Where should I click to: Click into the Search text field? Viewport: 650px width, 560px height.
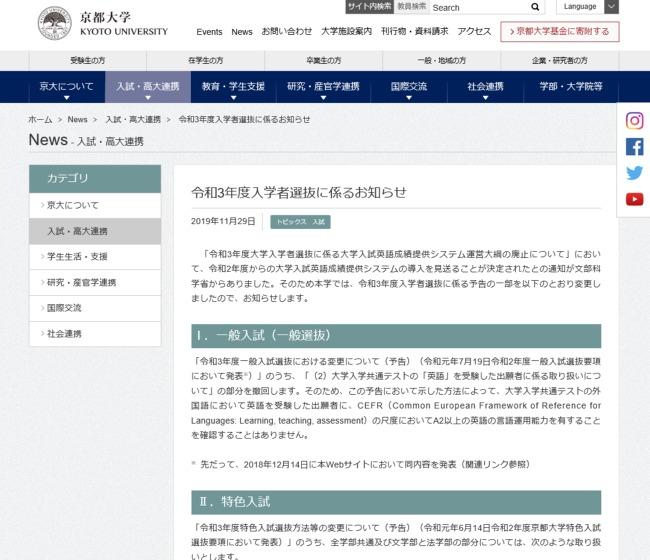coord(479,7)
